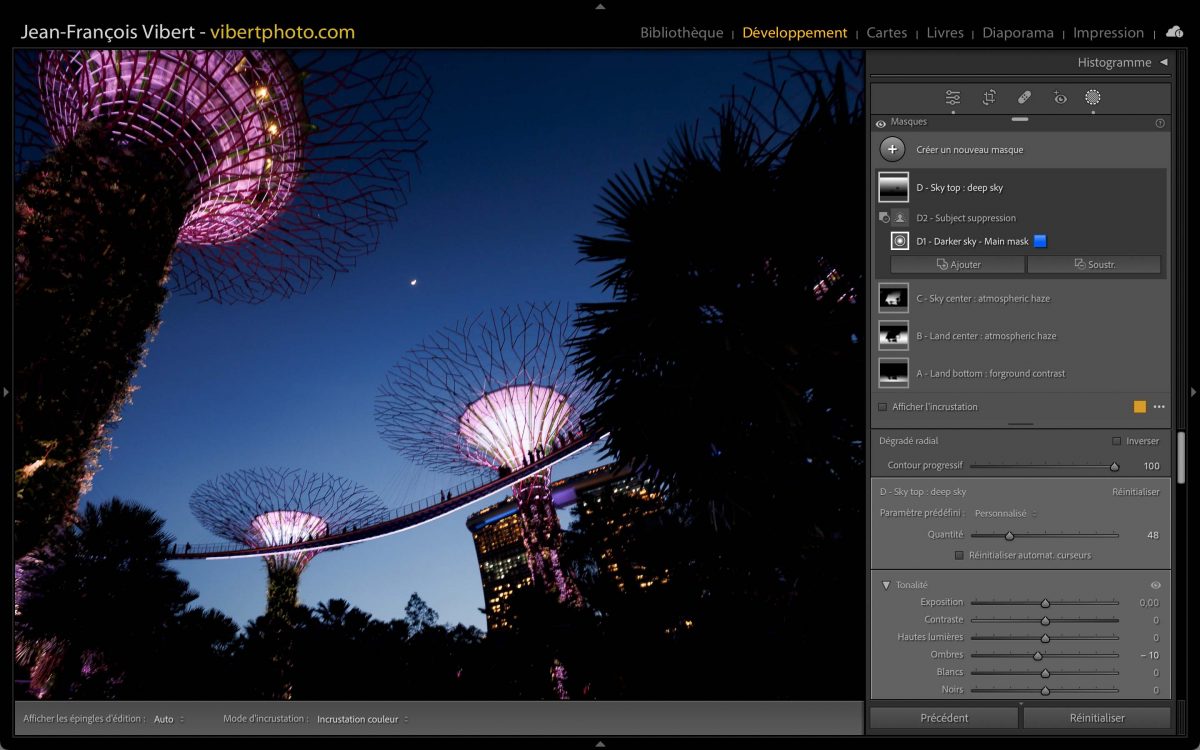Image resolution: width=1200 pixels, height=750 pixels.
Task: Collapse the Tonalité section
Action: click(x=886, y=585)
